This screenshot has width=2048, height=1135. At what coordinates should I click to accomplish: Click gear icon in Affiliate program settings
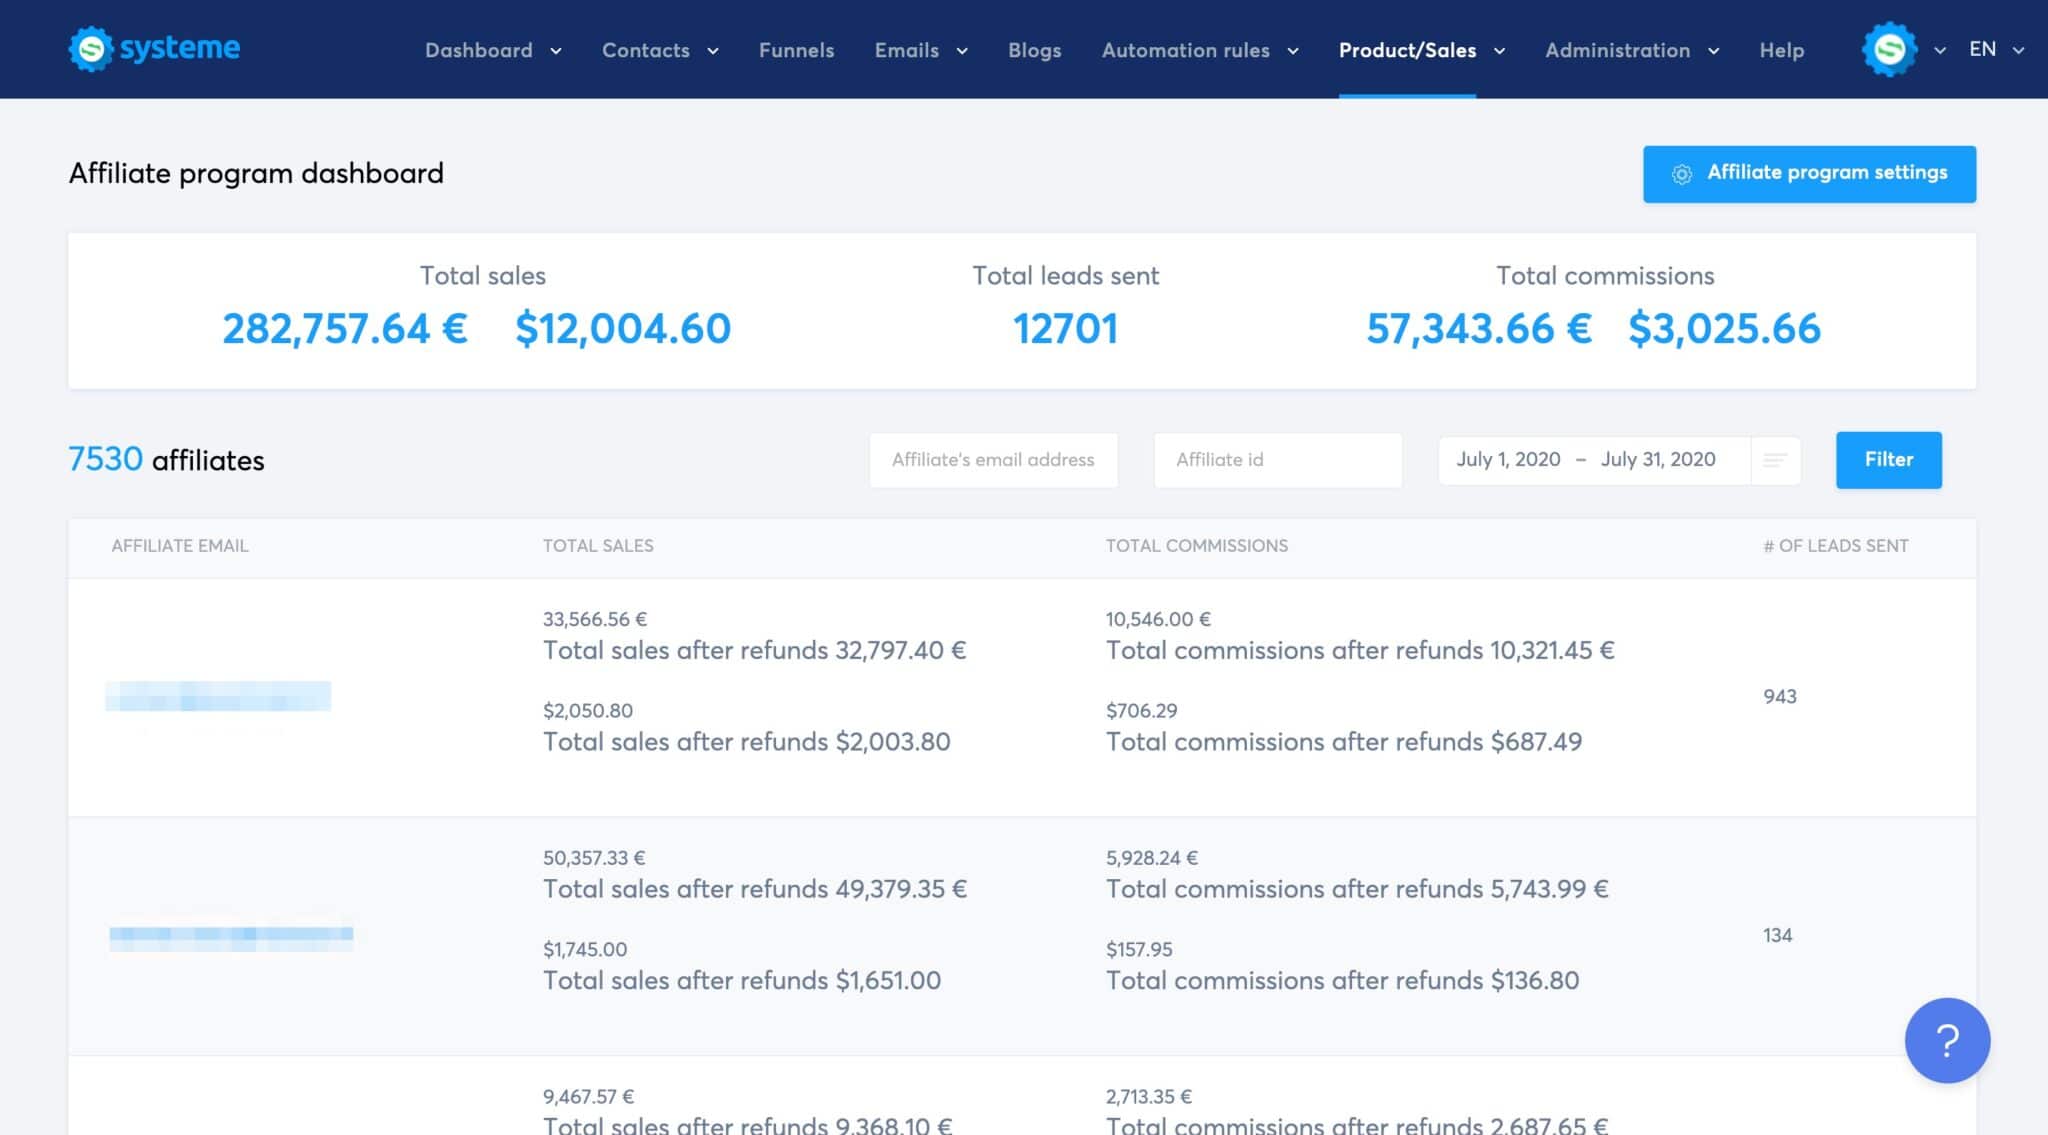coord(1682,174)
